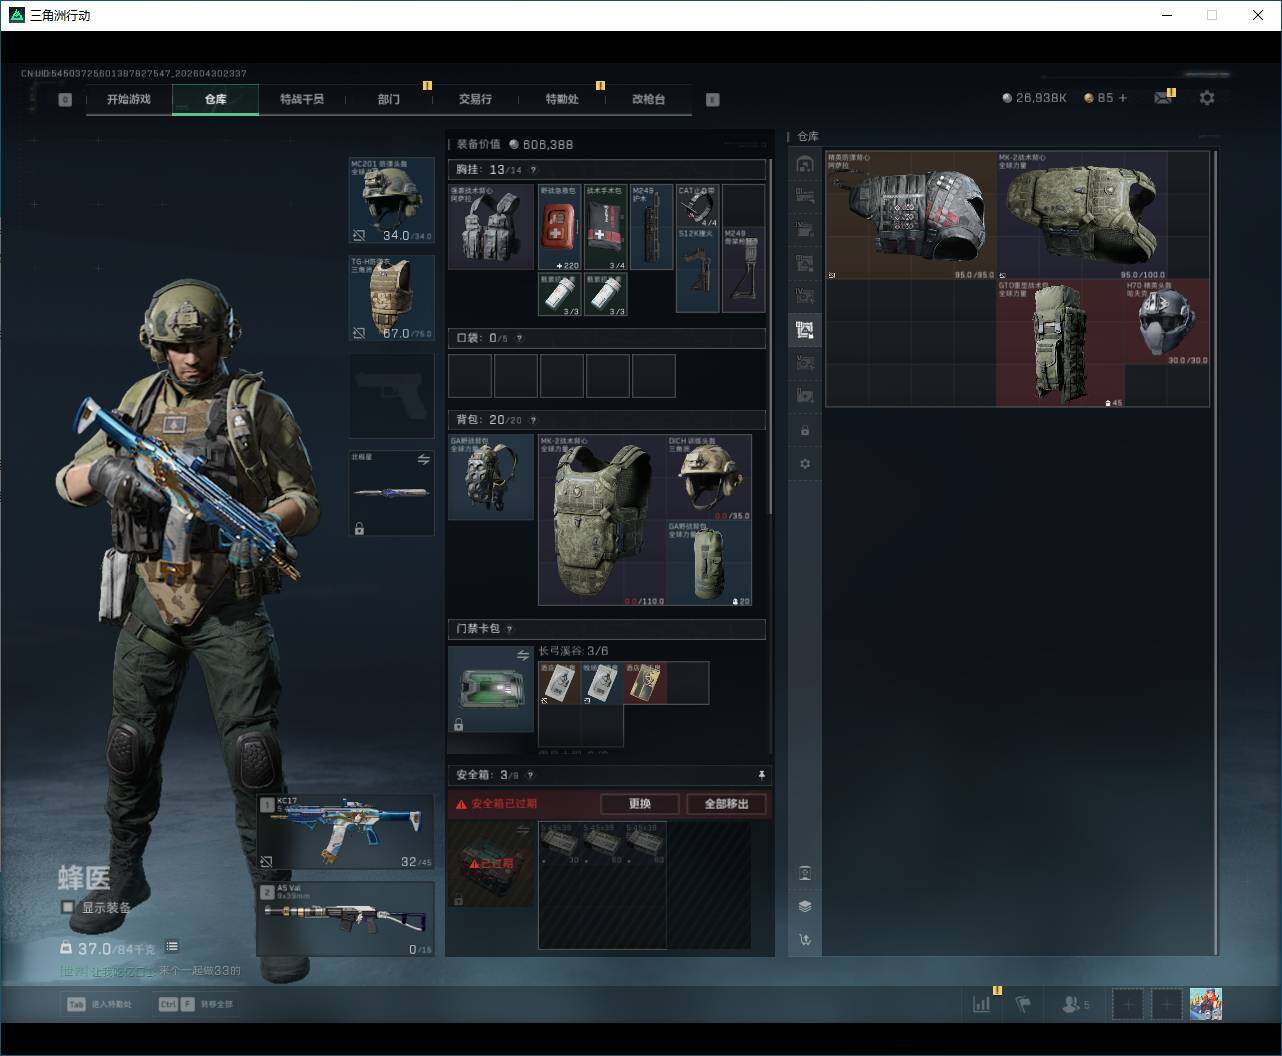Click the 全部移出 button

[x=726, y=804]
